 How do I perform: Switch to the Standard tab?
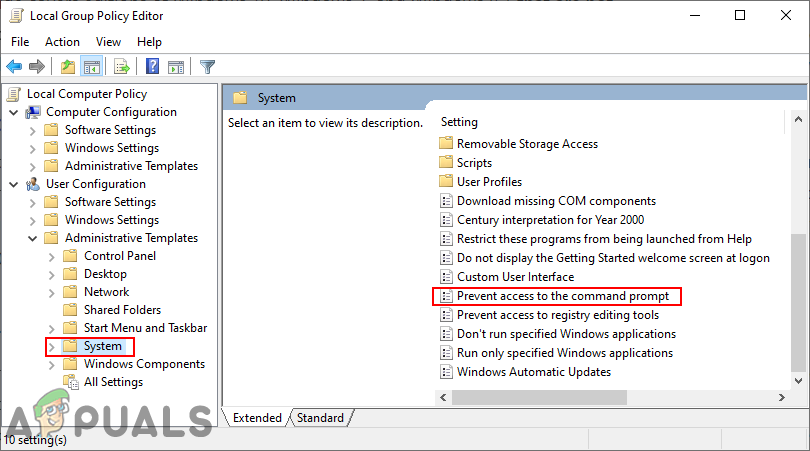[x=320, y=418]
